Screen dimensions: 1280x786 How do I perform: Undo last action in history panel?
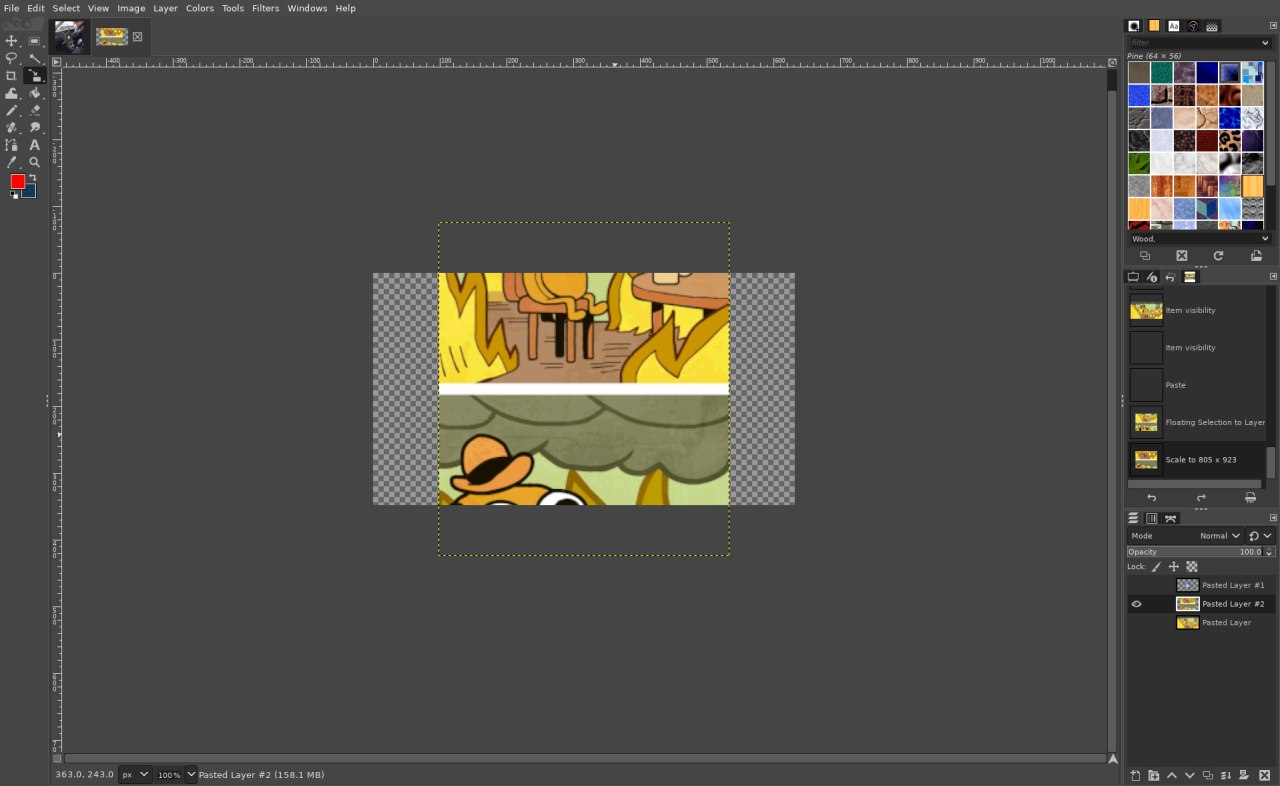(x=1151, y=497)
